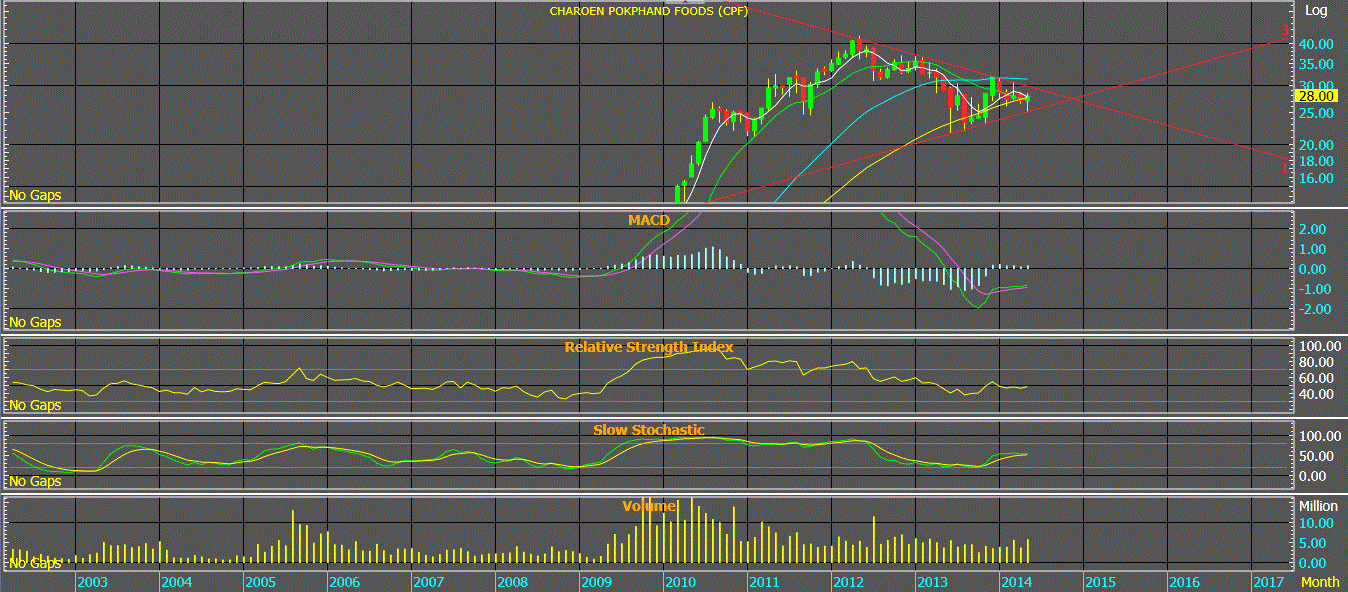Click No Gaps in the RSI panel
Viewport: 1348px width, 592px height.
point(35,406)
